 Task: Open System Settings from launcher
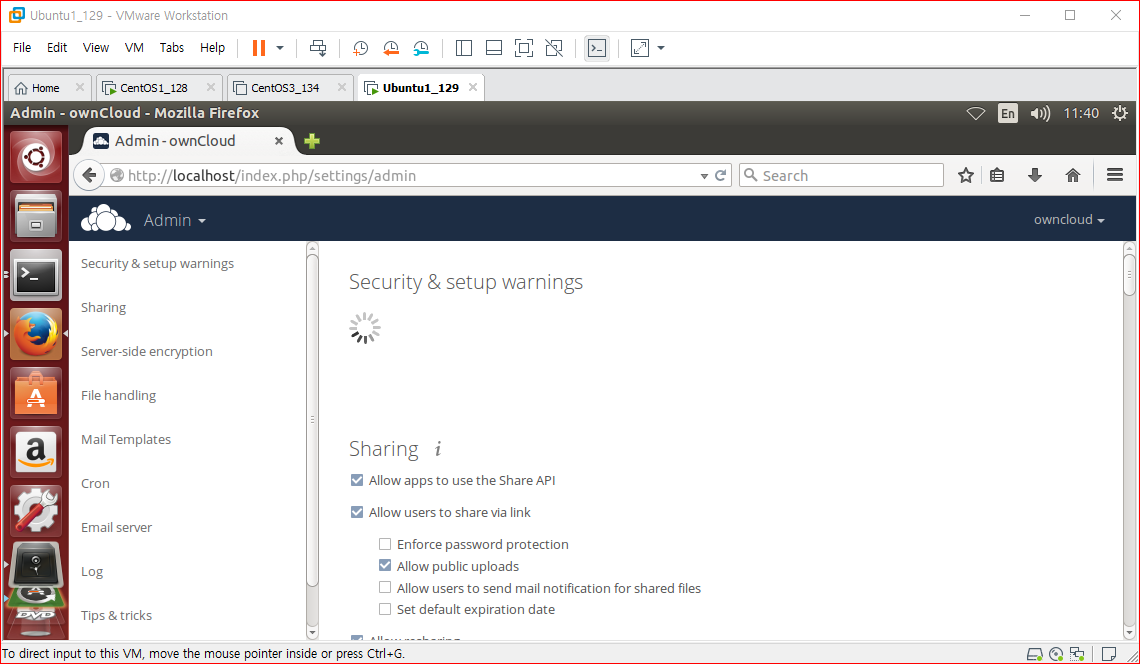click(x=36, y=511)
